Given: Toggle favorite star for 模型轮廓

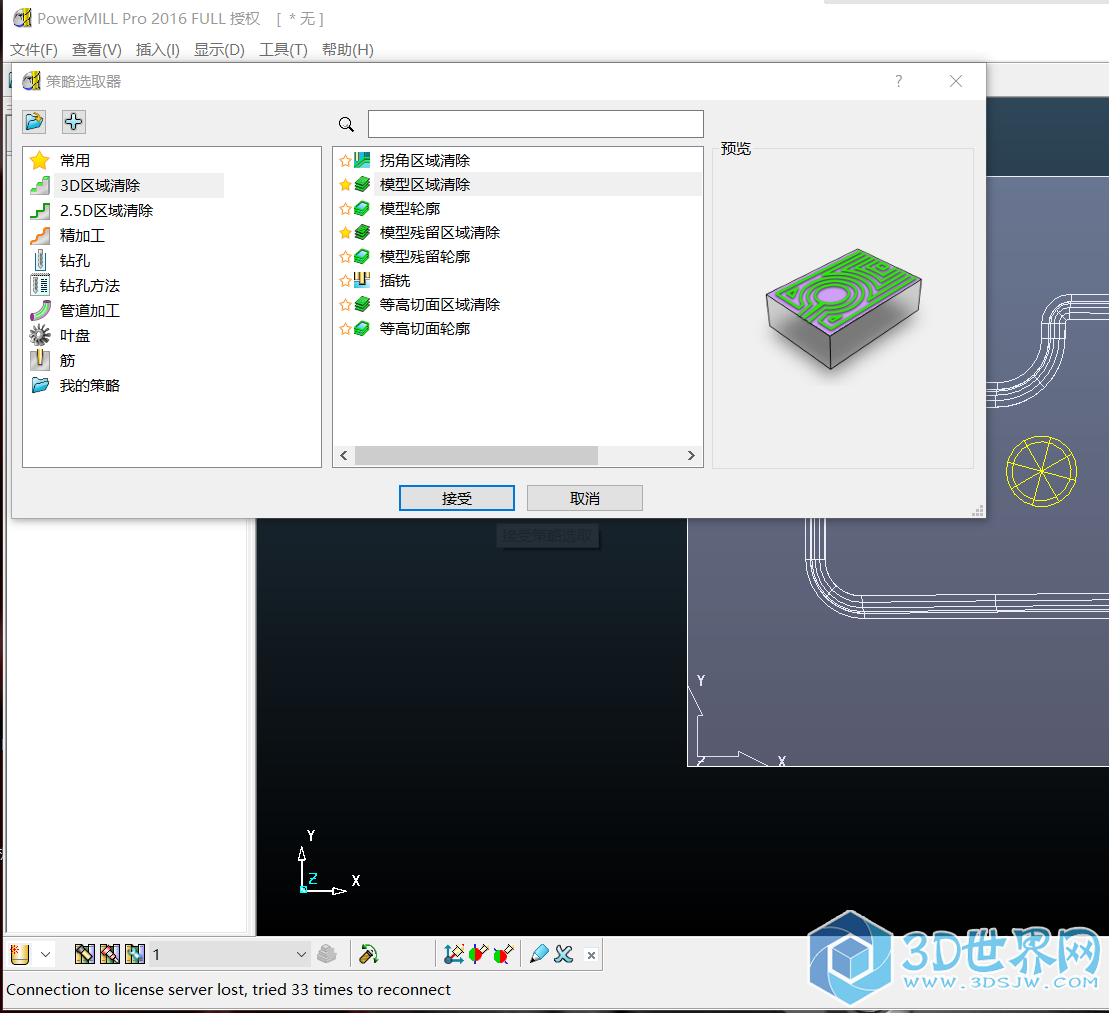Looking at the screenshot, I should tap(345, 209).
